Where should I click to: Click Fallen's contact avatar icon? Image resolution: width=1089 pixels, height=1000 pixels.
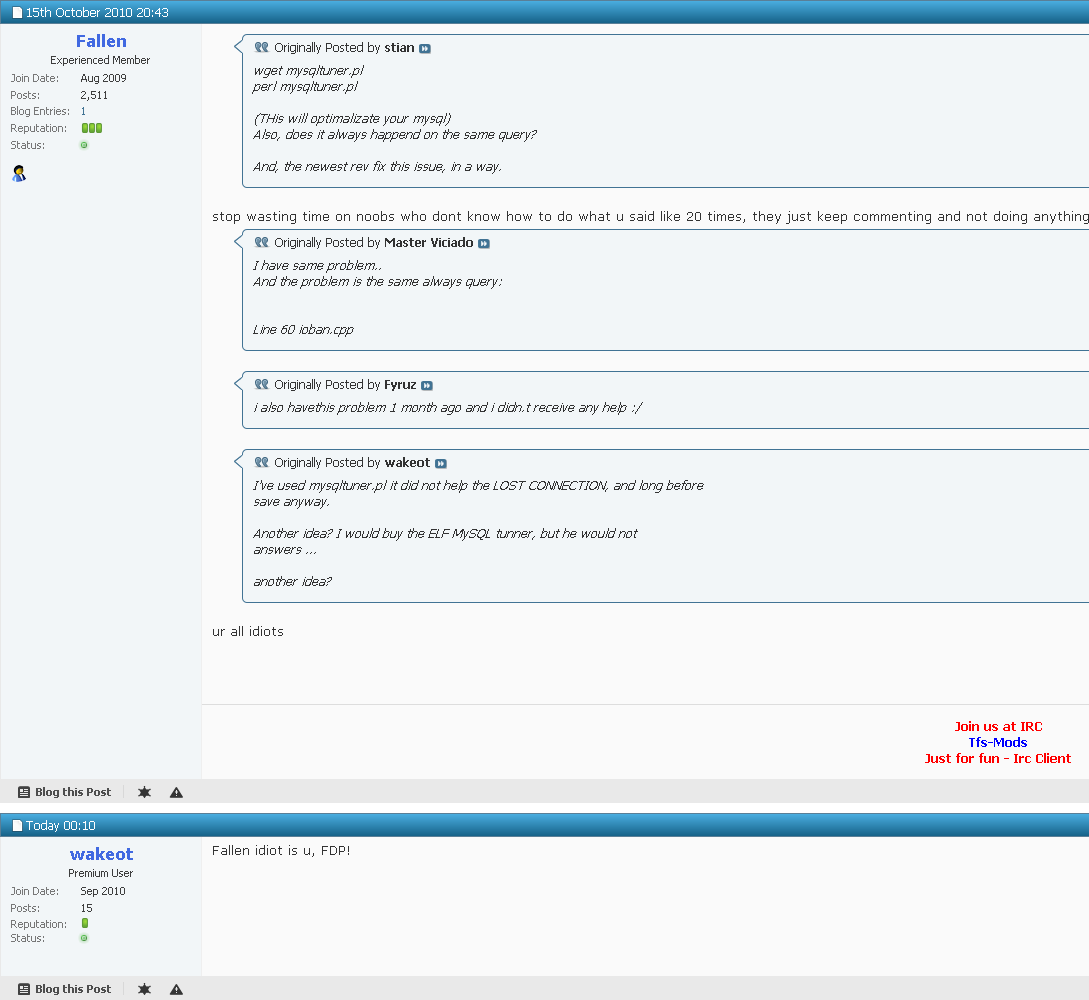(x=19, y=174)
